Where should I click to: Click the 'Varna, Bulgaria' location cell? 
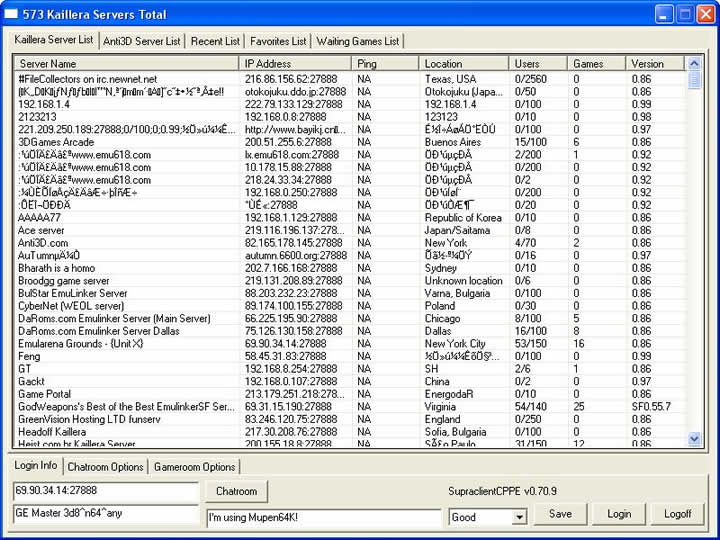click(457, 293)
